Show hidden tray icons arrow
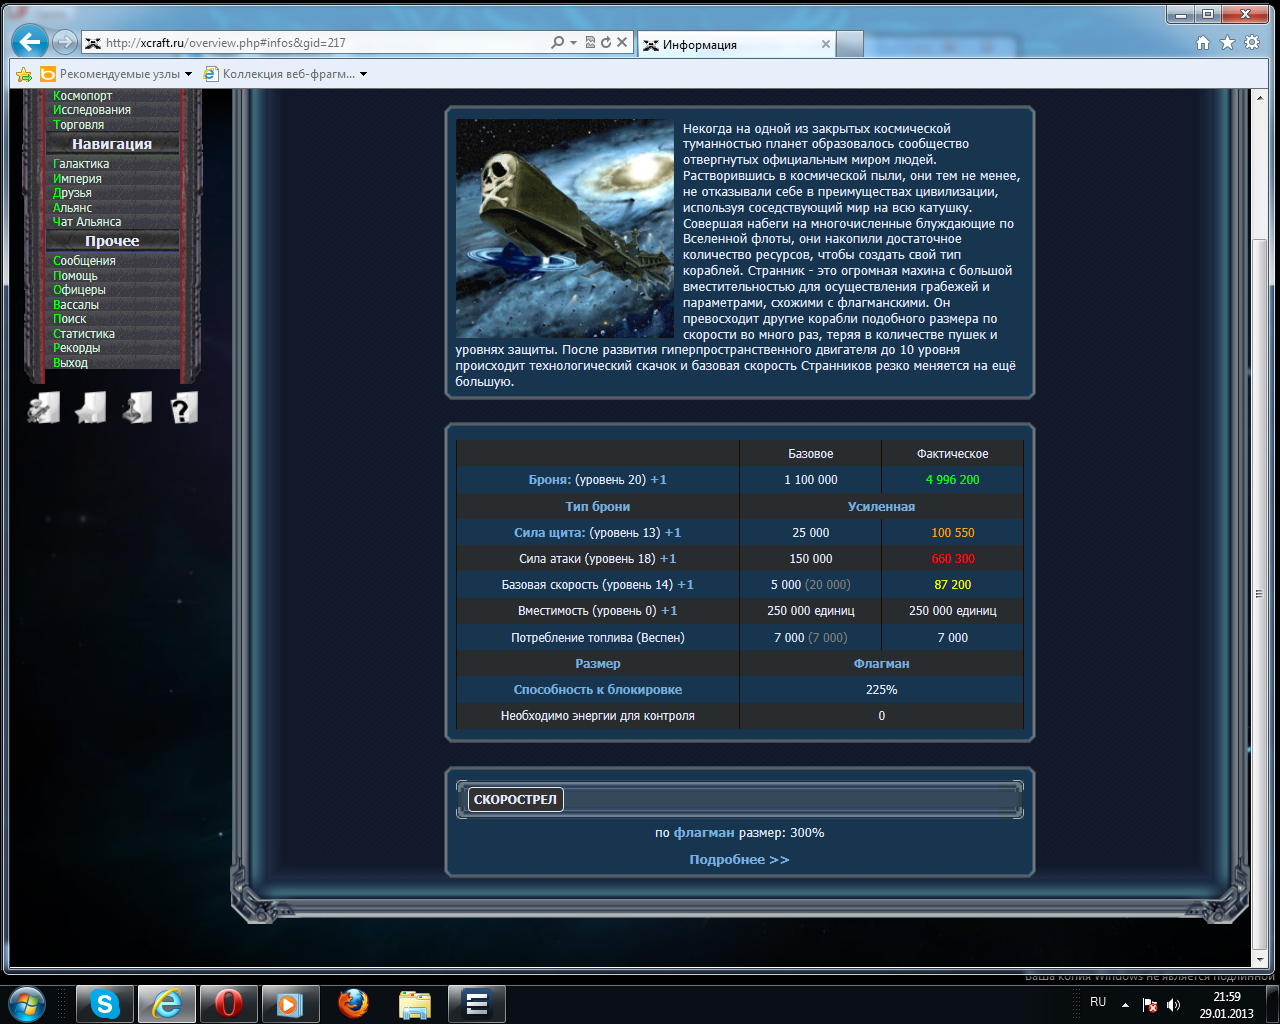1280x1024 pixels. click(1125, 1005)
